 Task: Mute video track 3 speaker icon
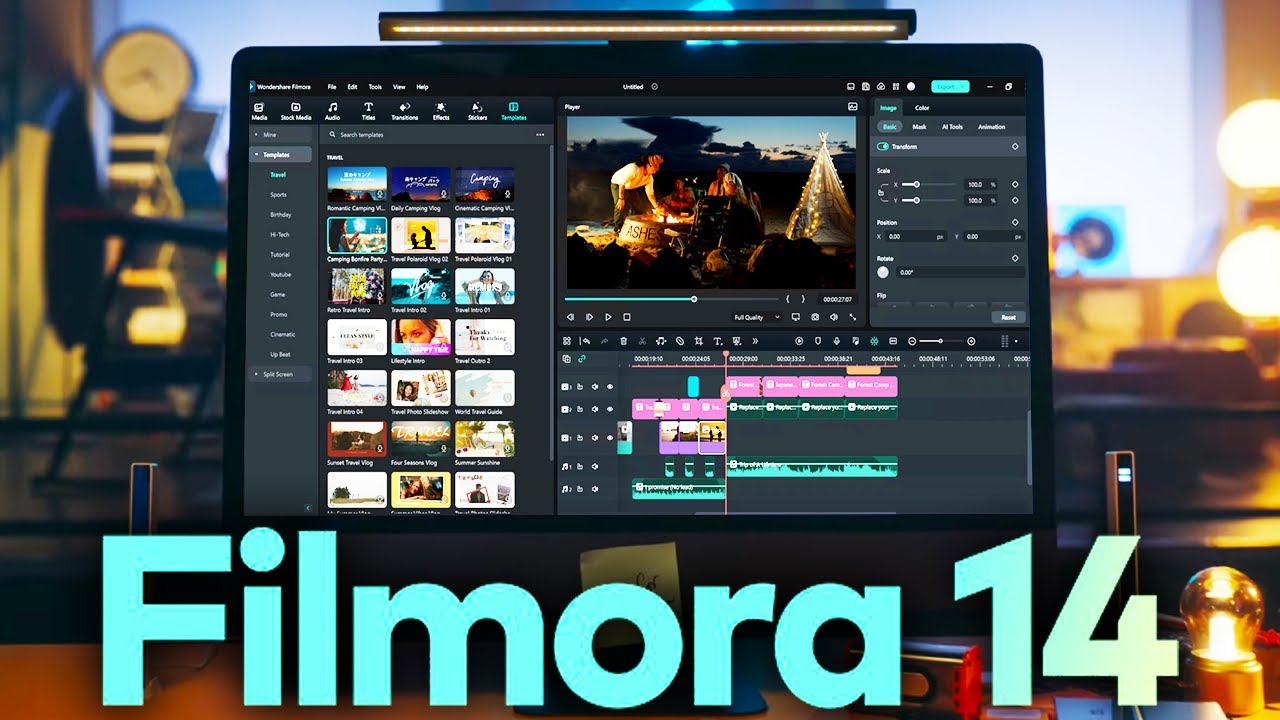click(x=595, y=386)
